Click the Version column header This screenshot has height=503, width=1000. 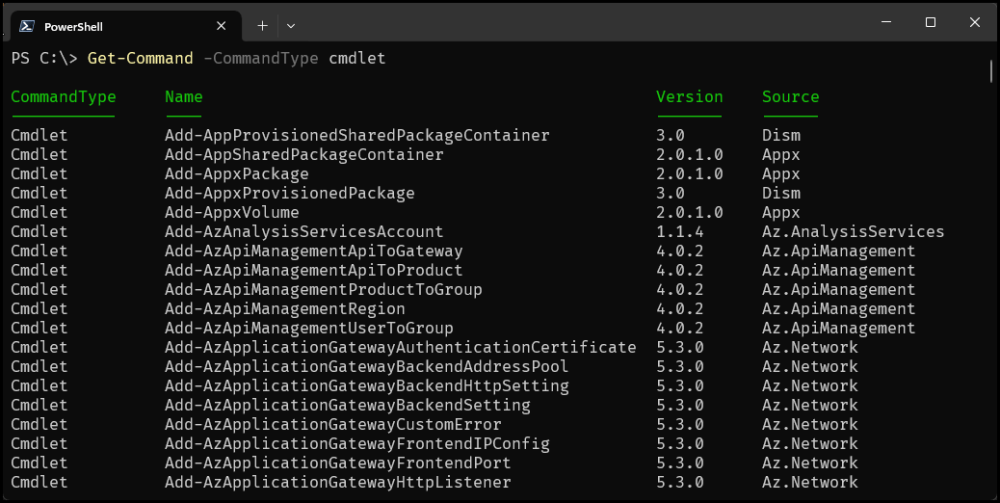point(689,97)
